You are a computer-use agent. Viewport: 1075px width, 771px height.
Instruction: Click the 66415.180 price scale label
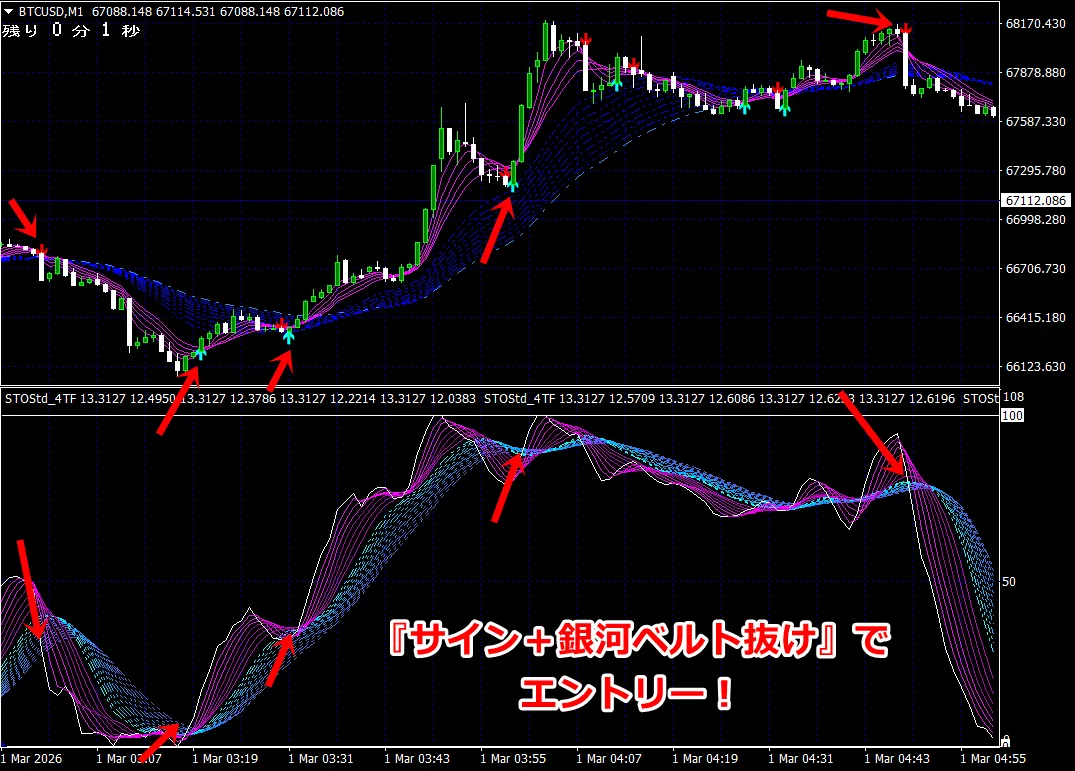pyautogui.click(x=1036, y=317)
